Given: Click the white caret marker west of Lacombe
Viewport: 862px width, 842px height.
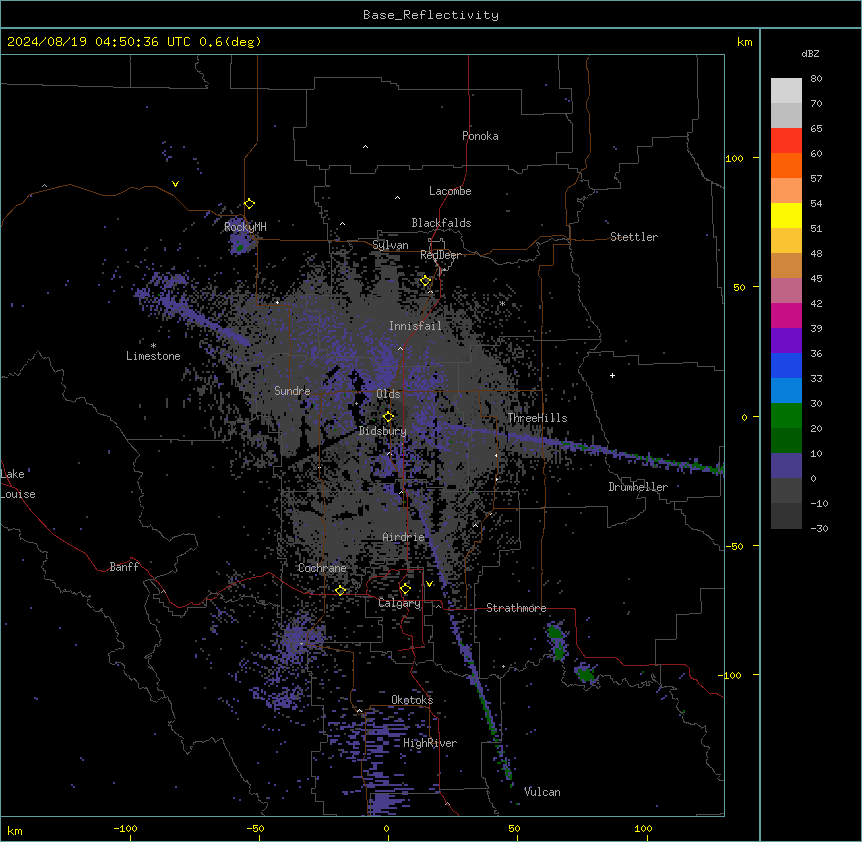Looking at the screenshot, I should (397, 197).
